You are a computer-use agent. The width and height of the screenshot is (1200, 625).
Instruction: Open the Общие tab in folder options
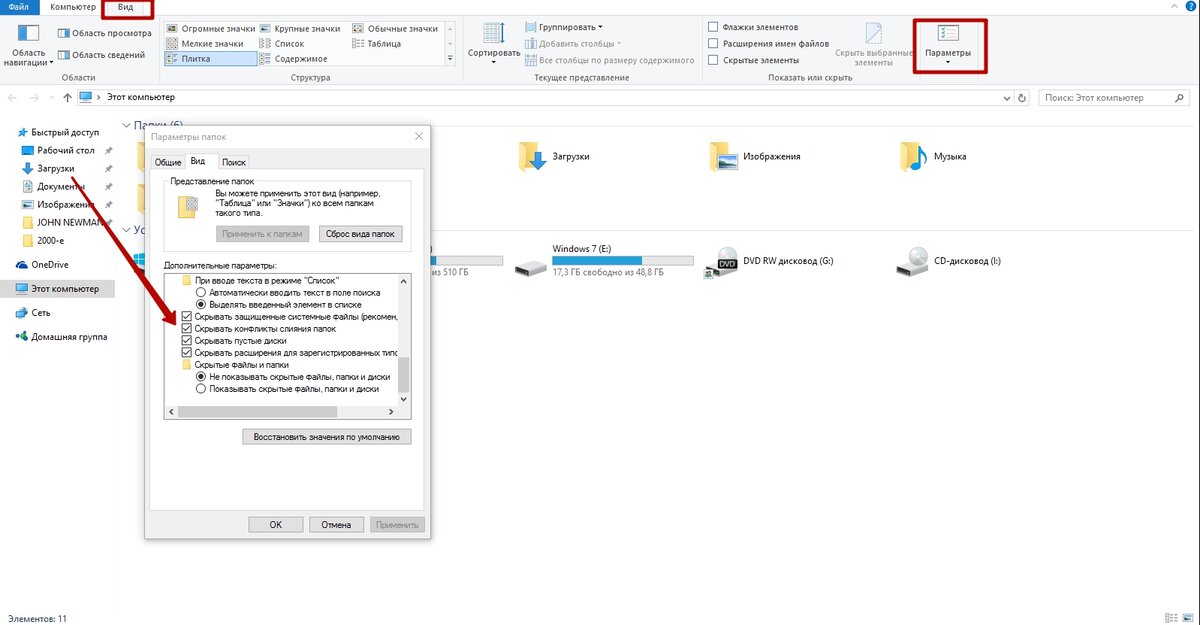[x=167, y=162]
